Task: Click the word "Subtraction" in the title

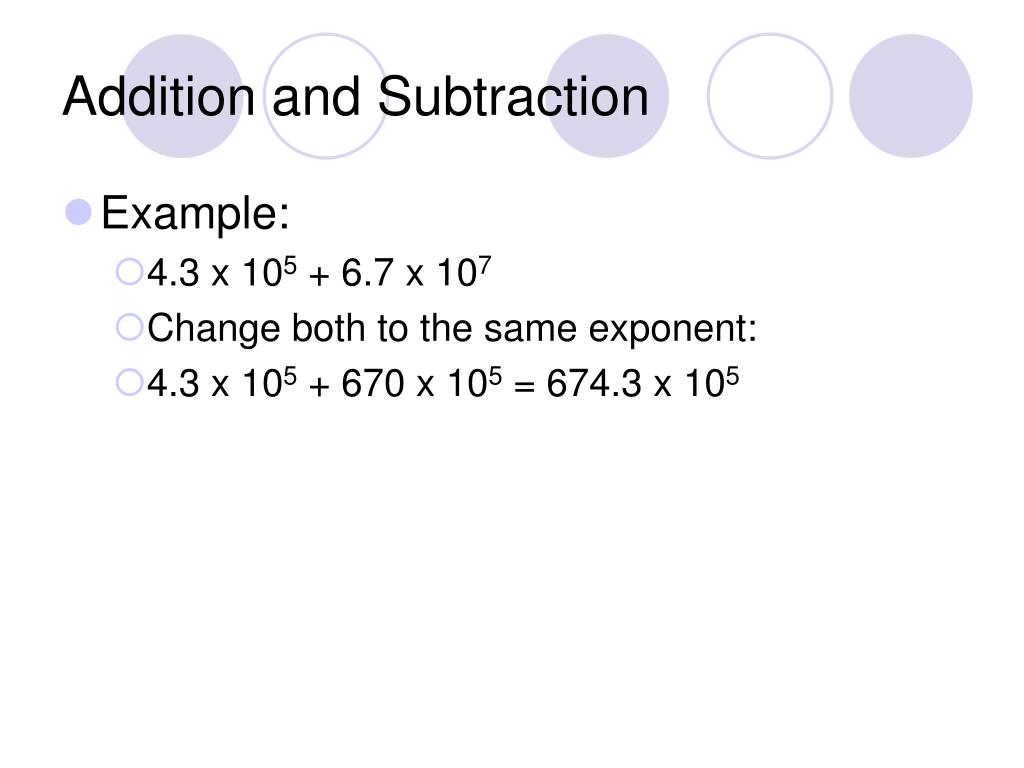Action: pyautogui.click(x=513, y=97)
